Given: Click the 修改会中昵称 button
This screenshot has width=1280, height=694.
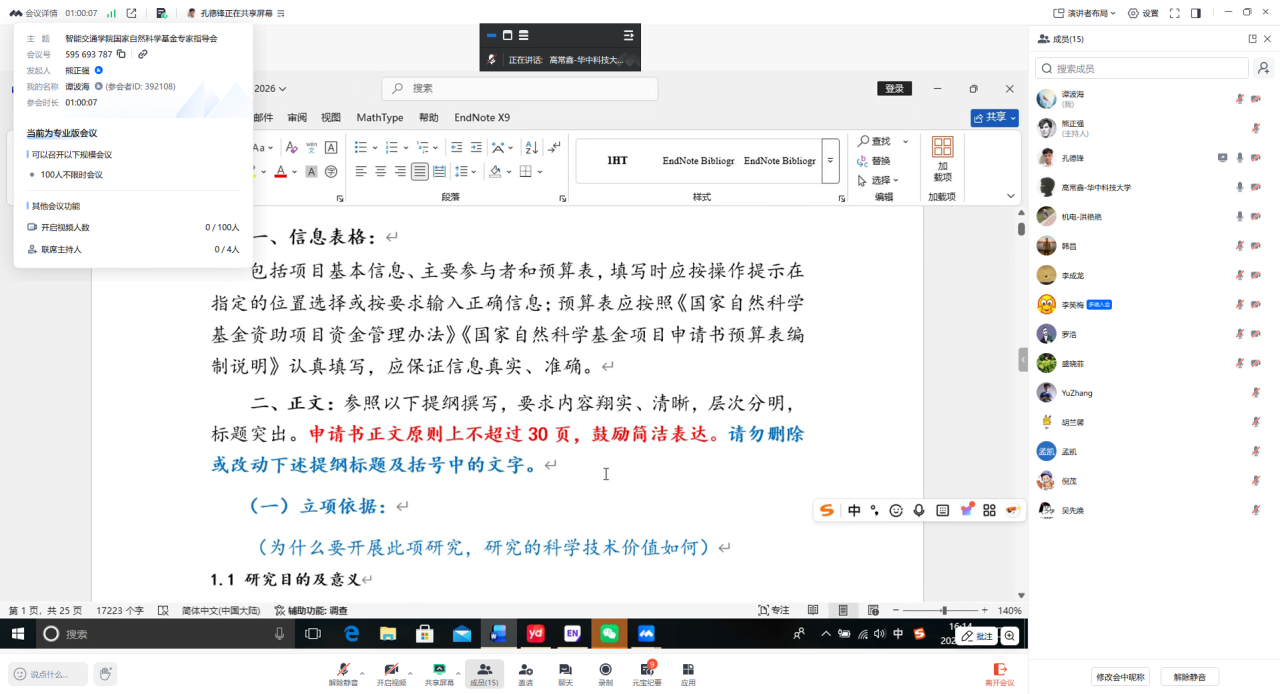Looking at the screenshot, I should [x=1120, y=677].
